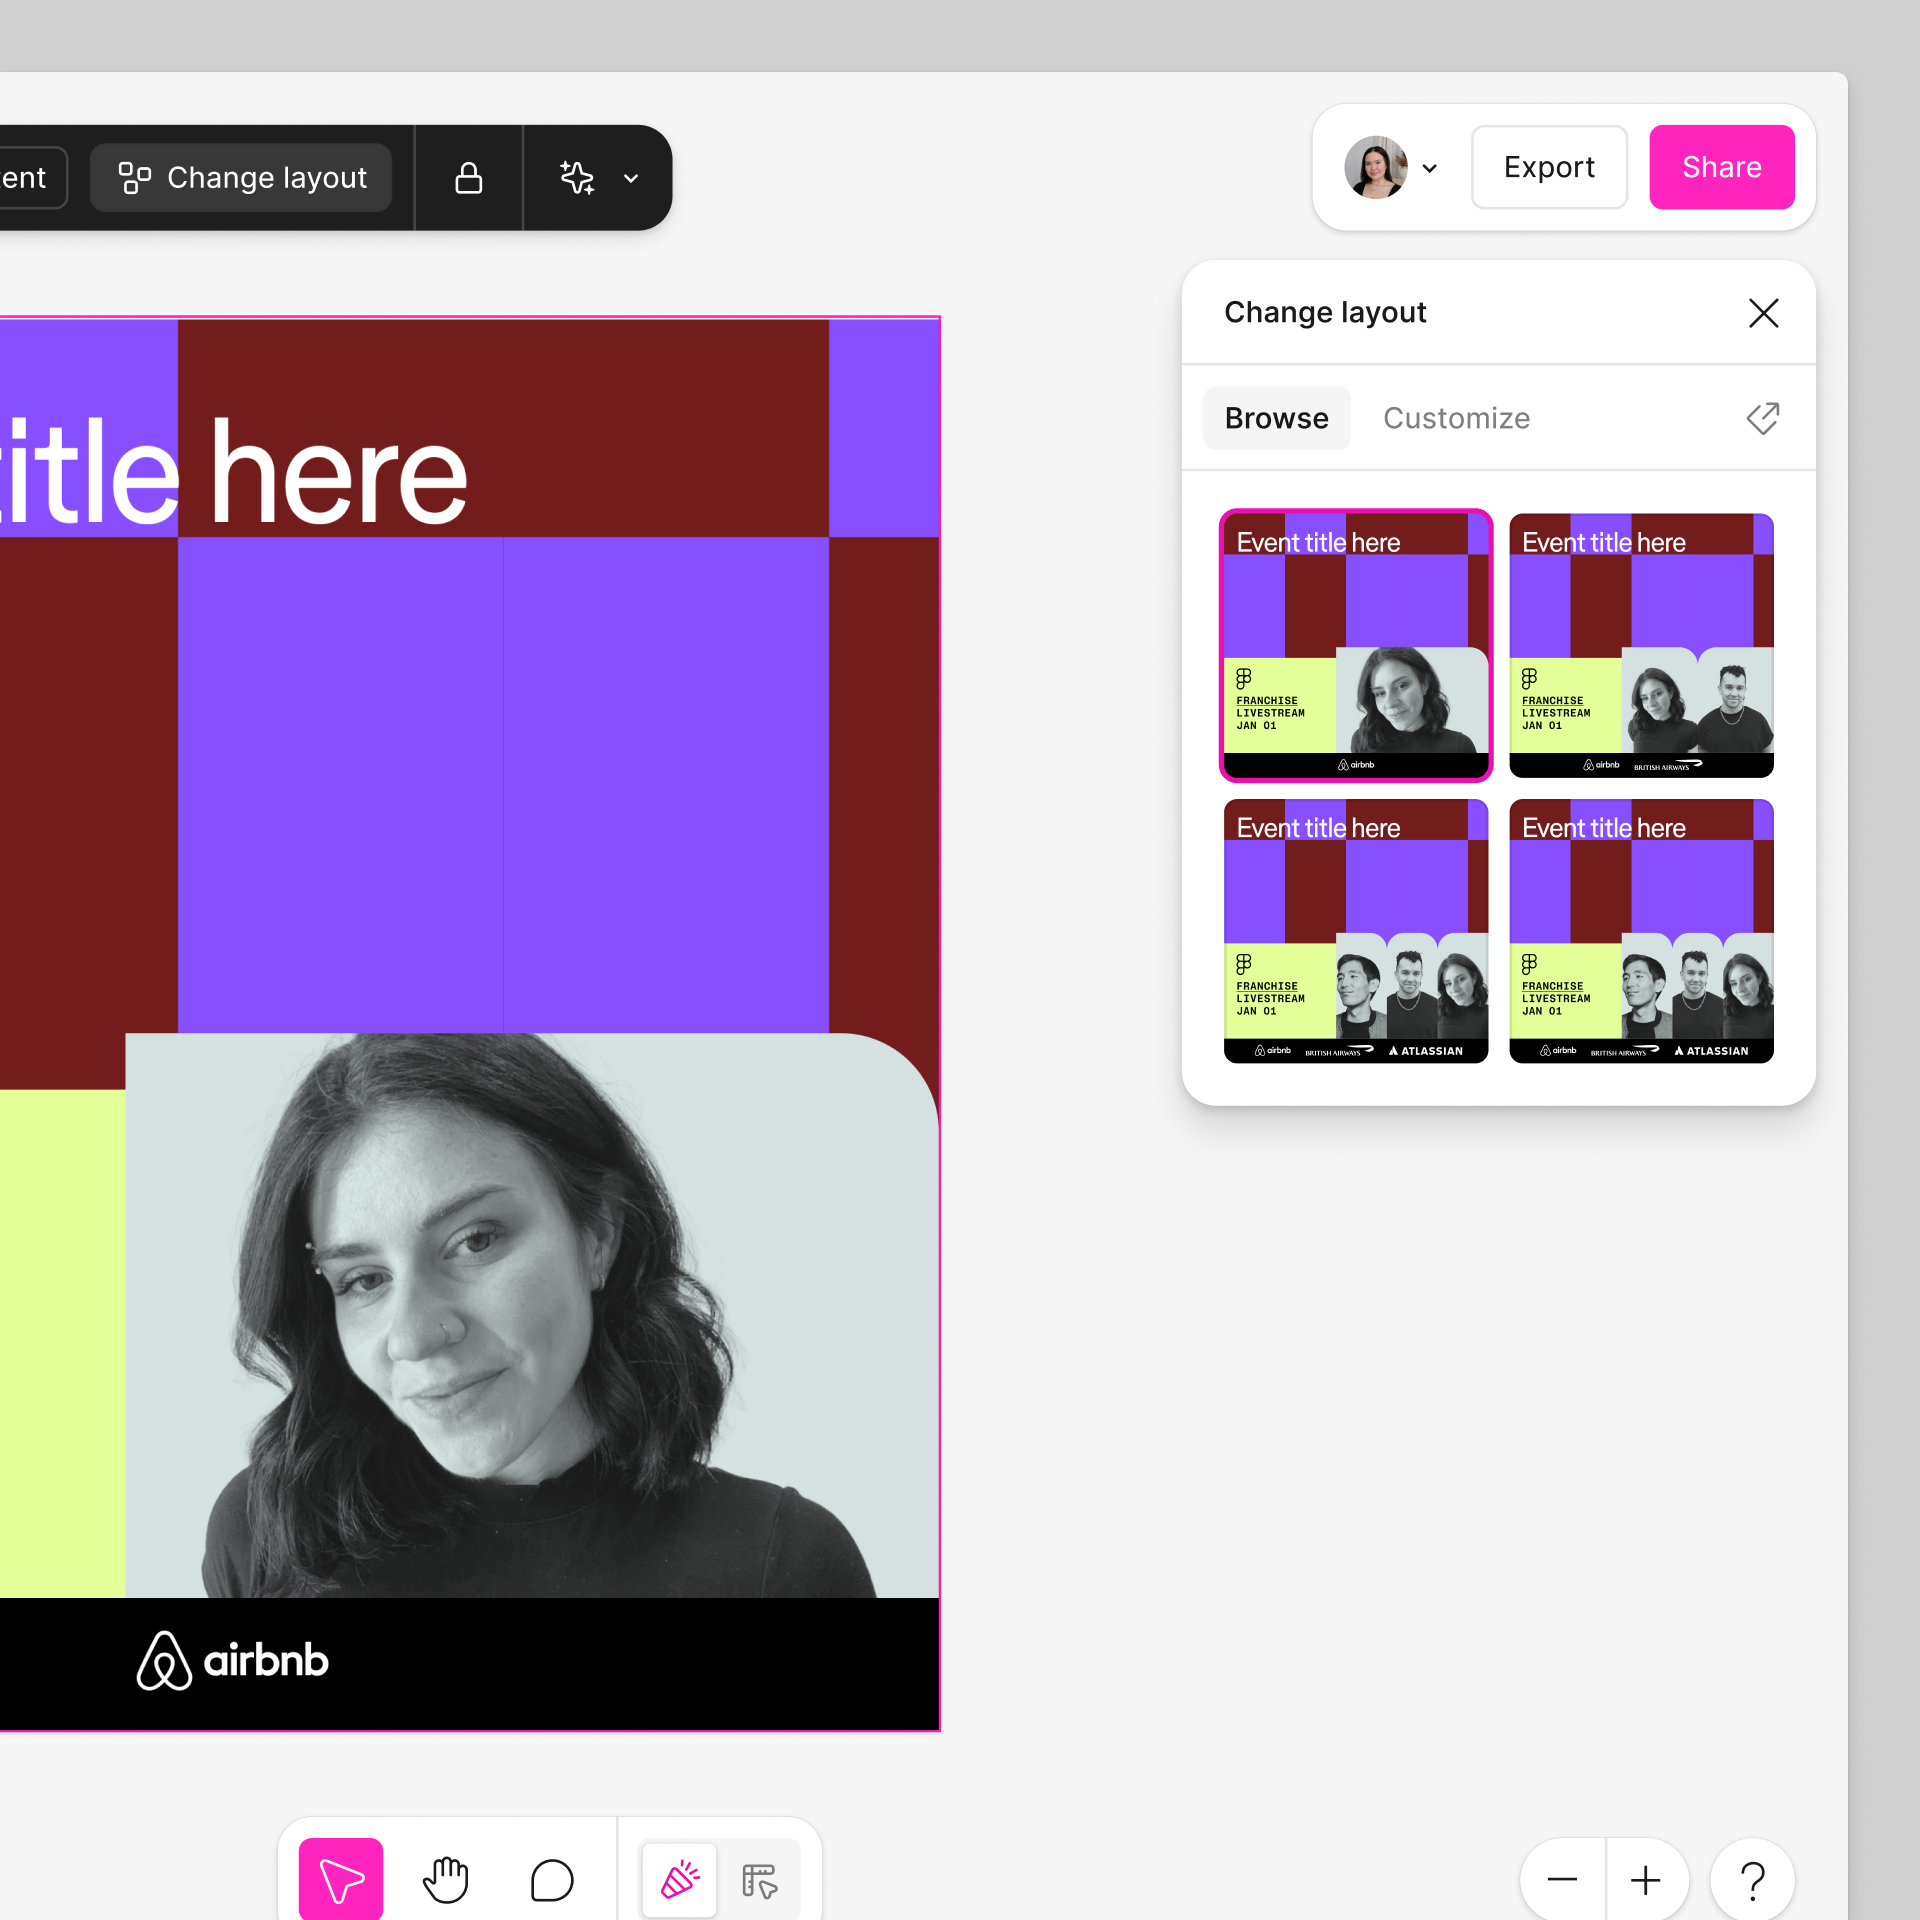Viewport: 1920px width, 1920px height.
Task: Click the Change layout toolbar button
Action: click(241, 178)
